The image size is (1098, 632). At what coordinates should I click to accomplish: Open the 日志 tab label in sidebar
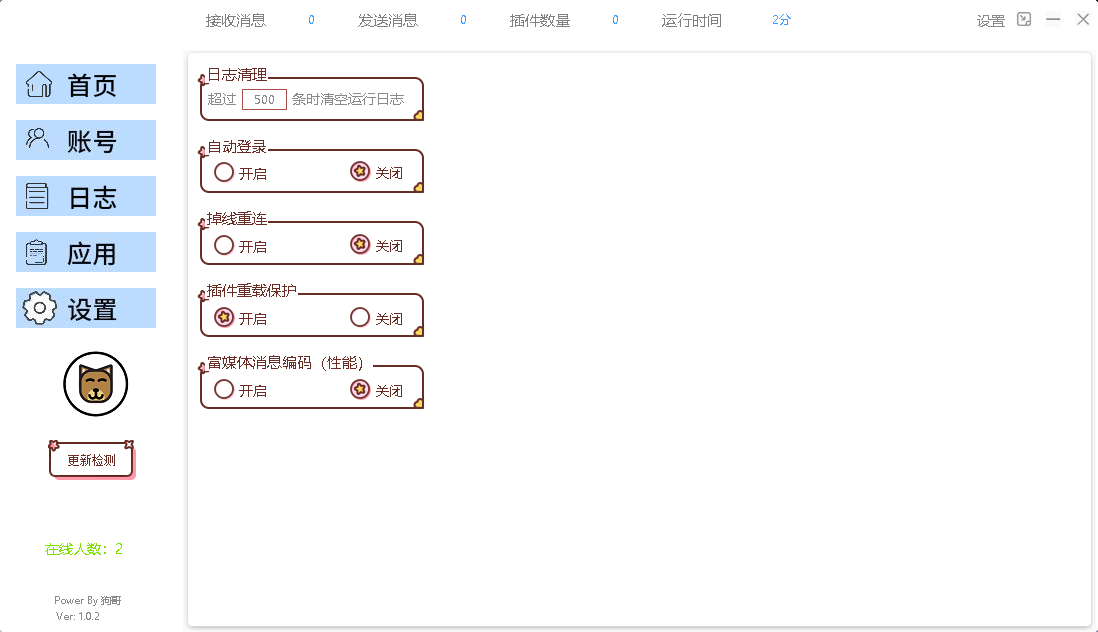[92, 197]
